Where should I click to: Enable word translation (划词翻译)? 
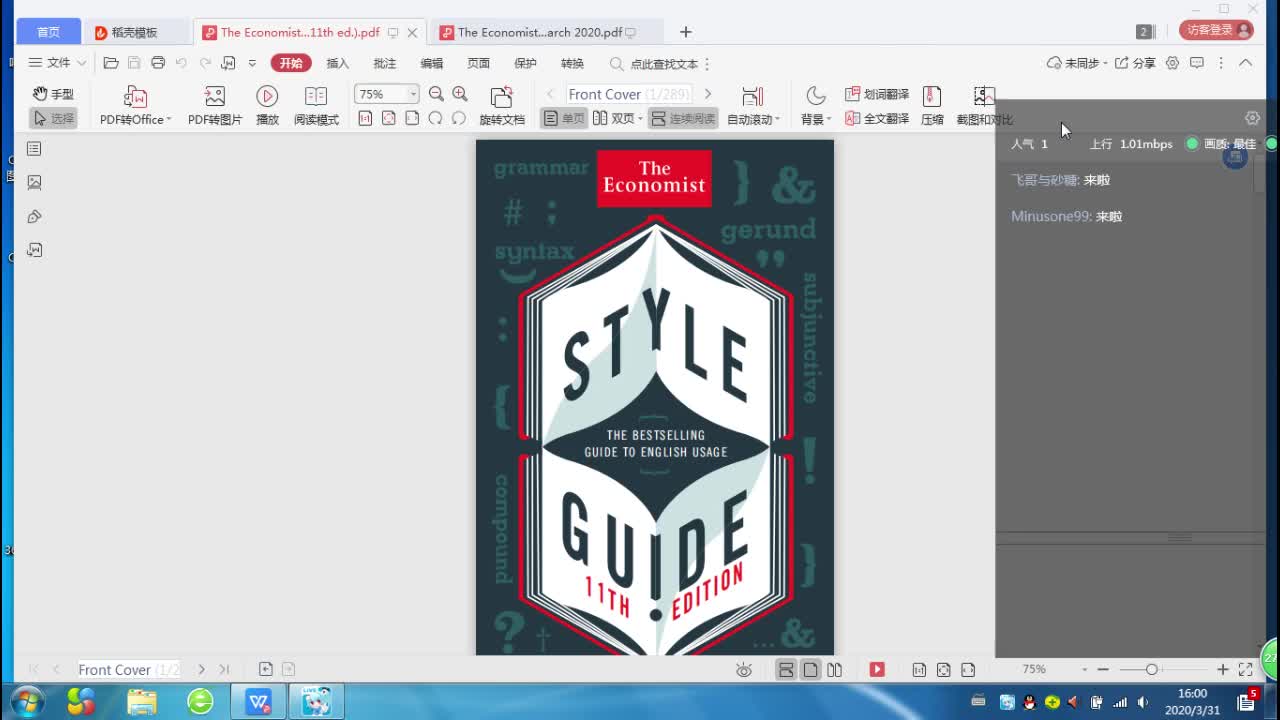click(877, 94)
